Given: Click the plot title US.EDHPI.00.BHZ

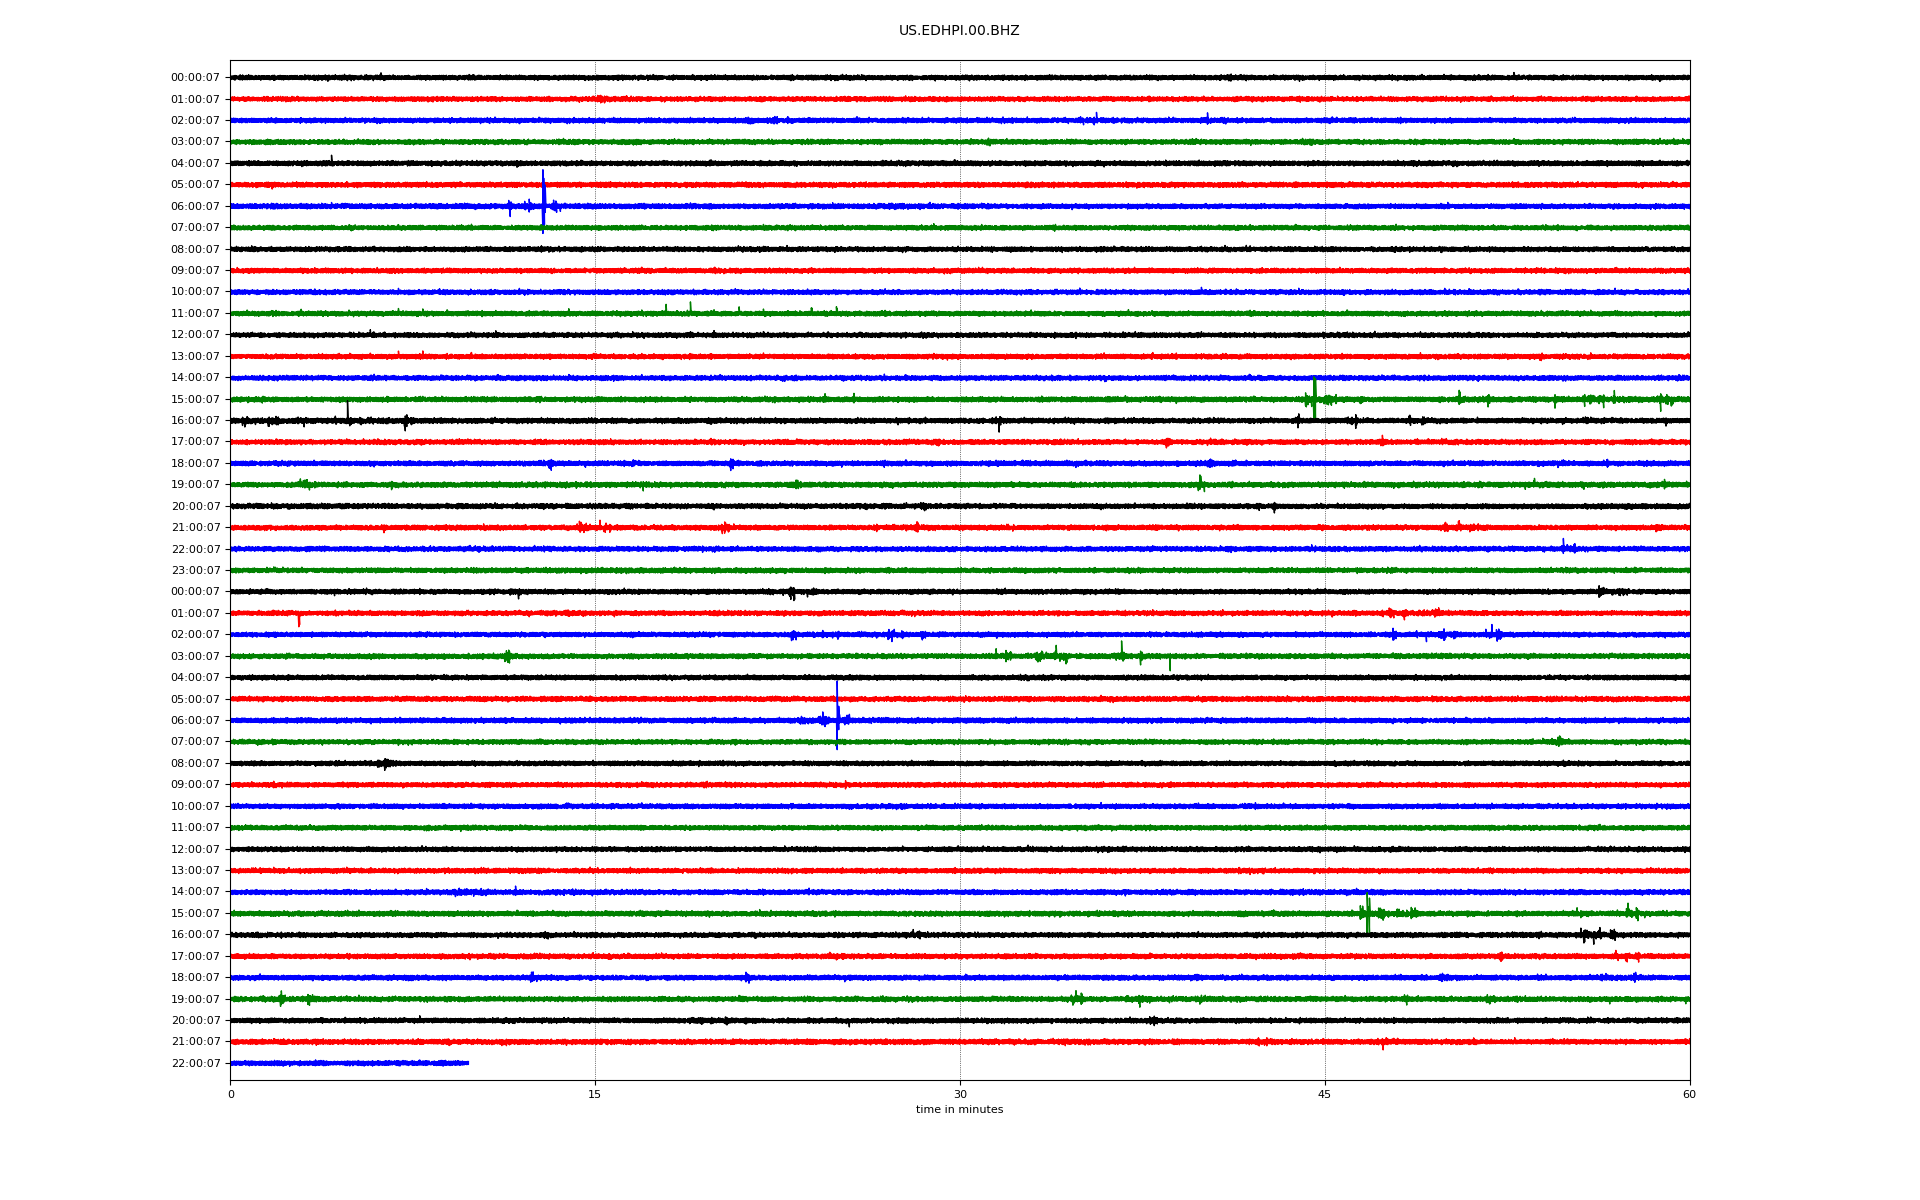Looking at the screenshot, I should [x=958, y=31].
